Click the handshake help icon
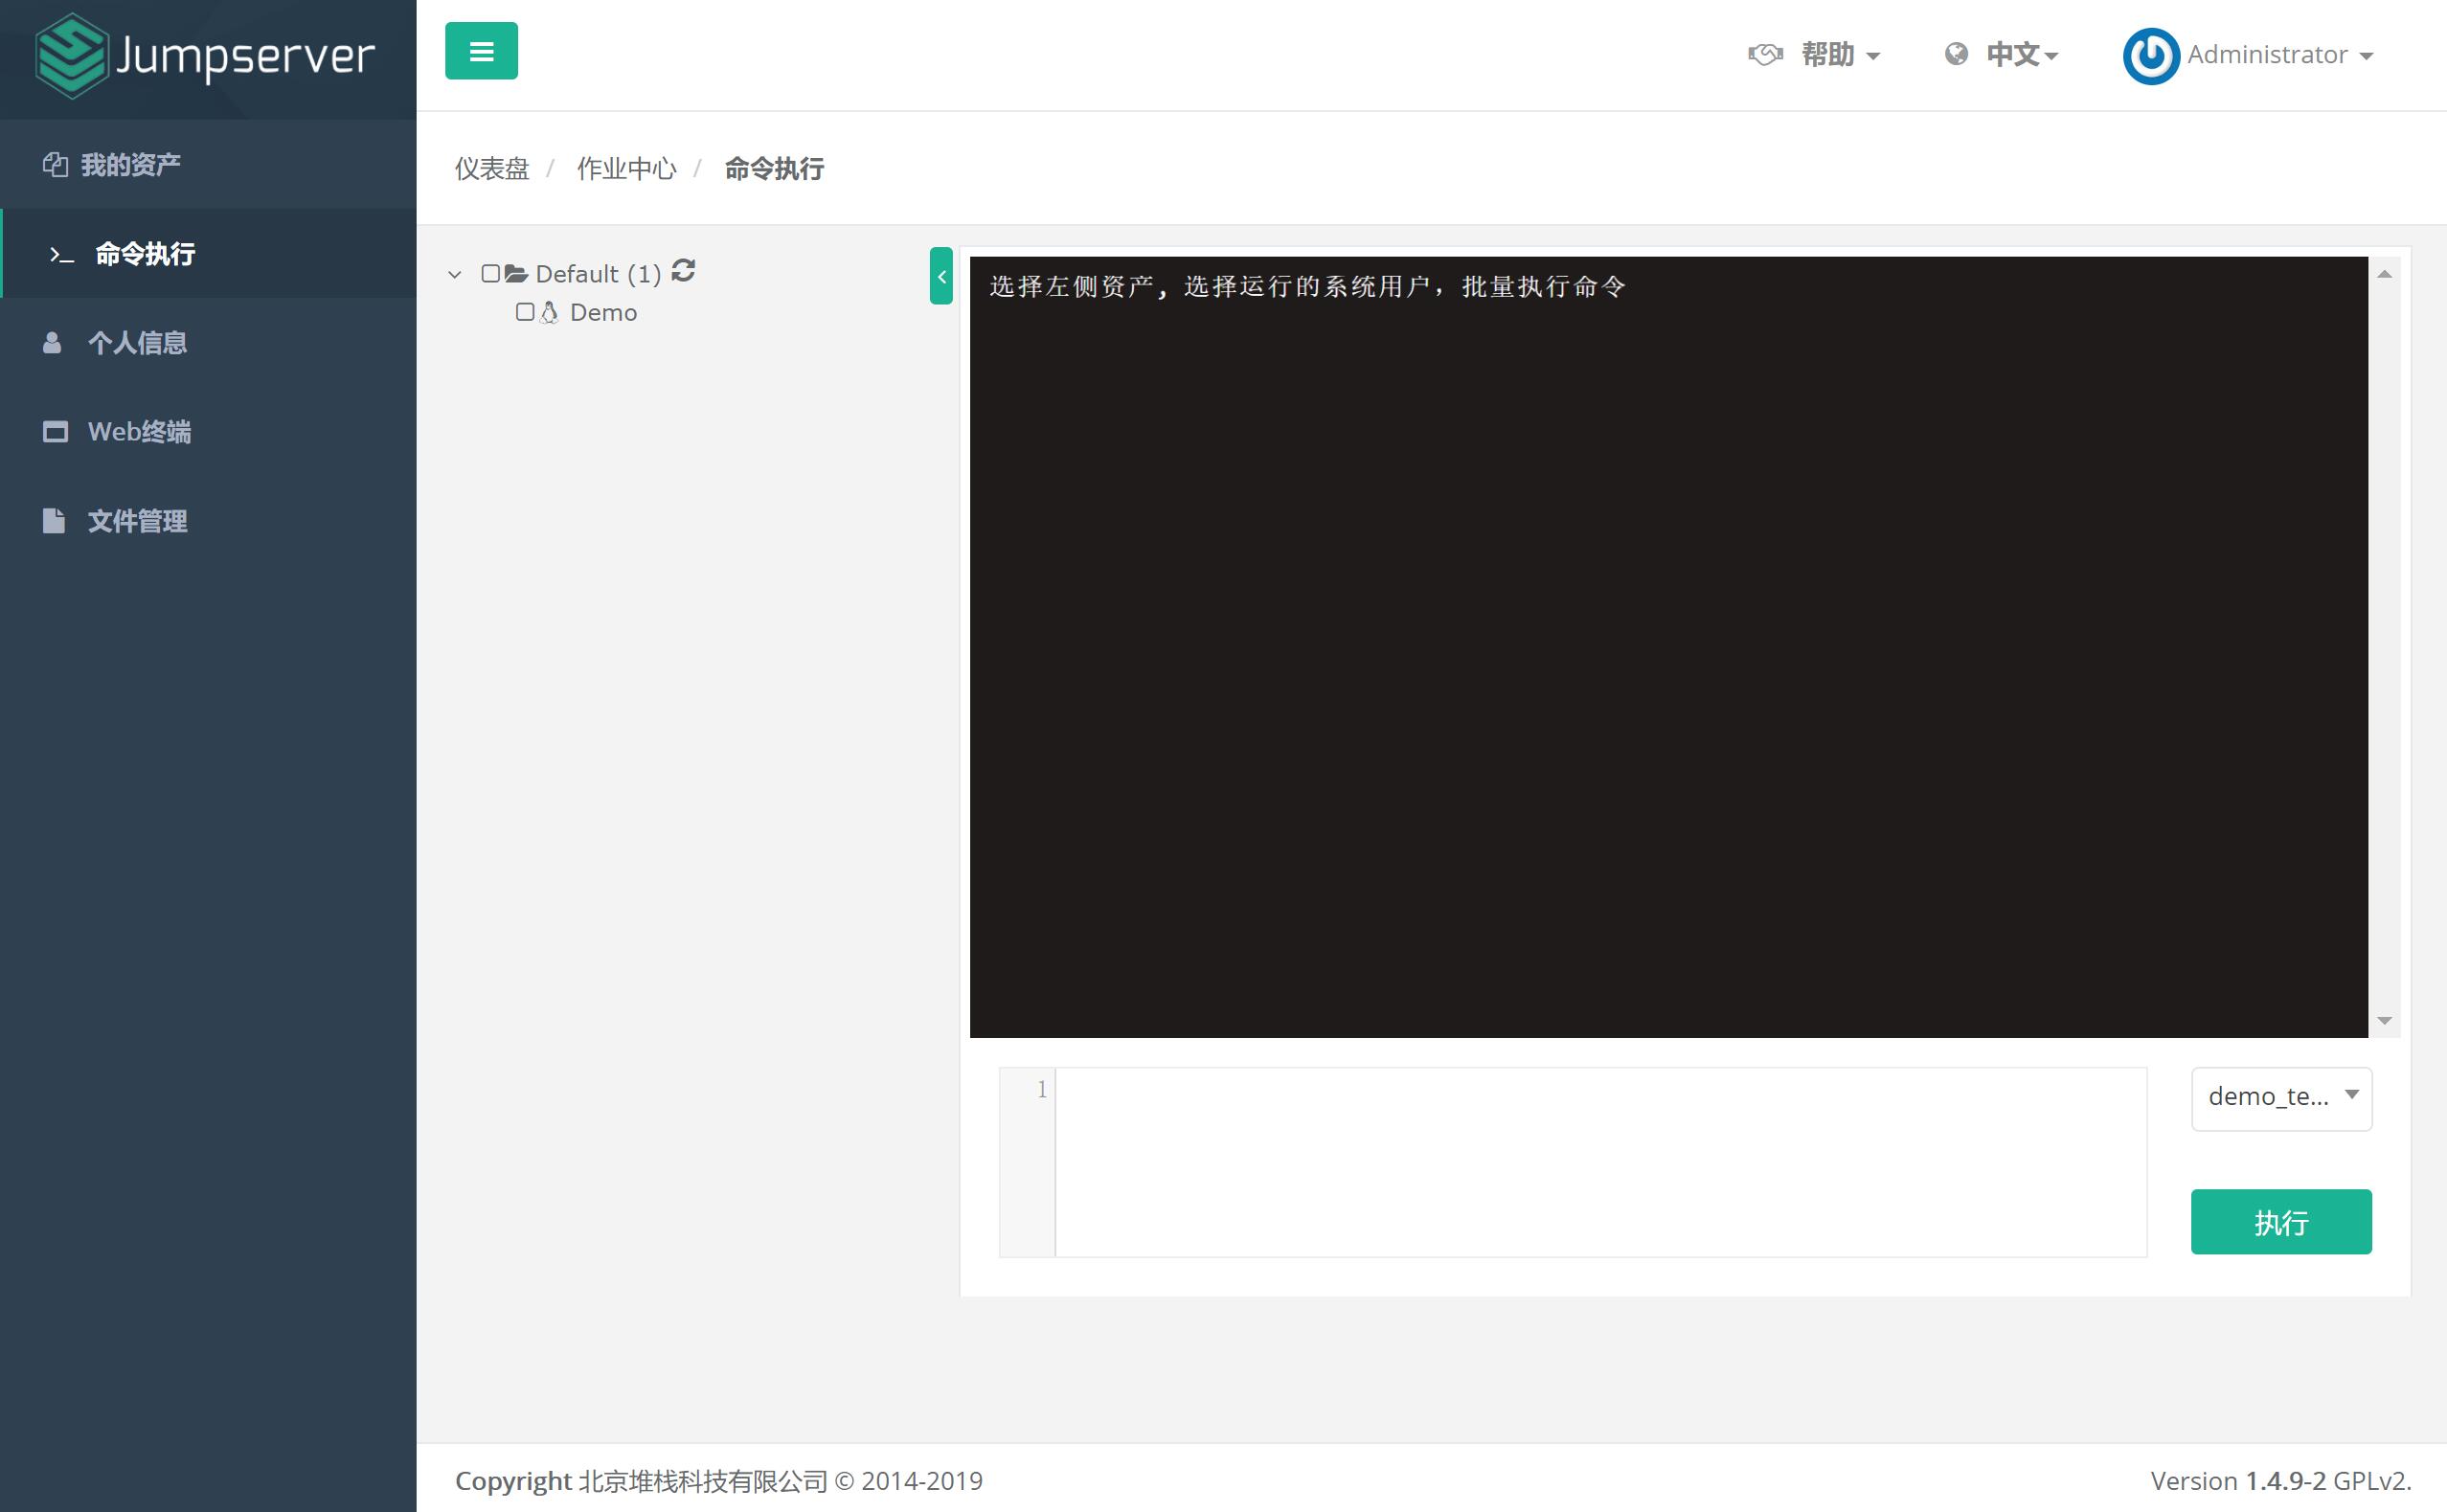 tap(1765, 55)
